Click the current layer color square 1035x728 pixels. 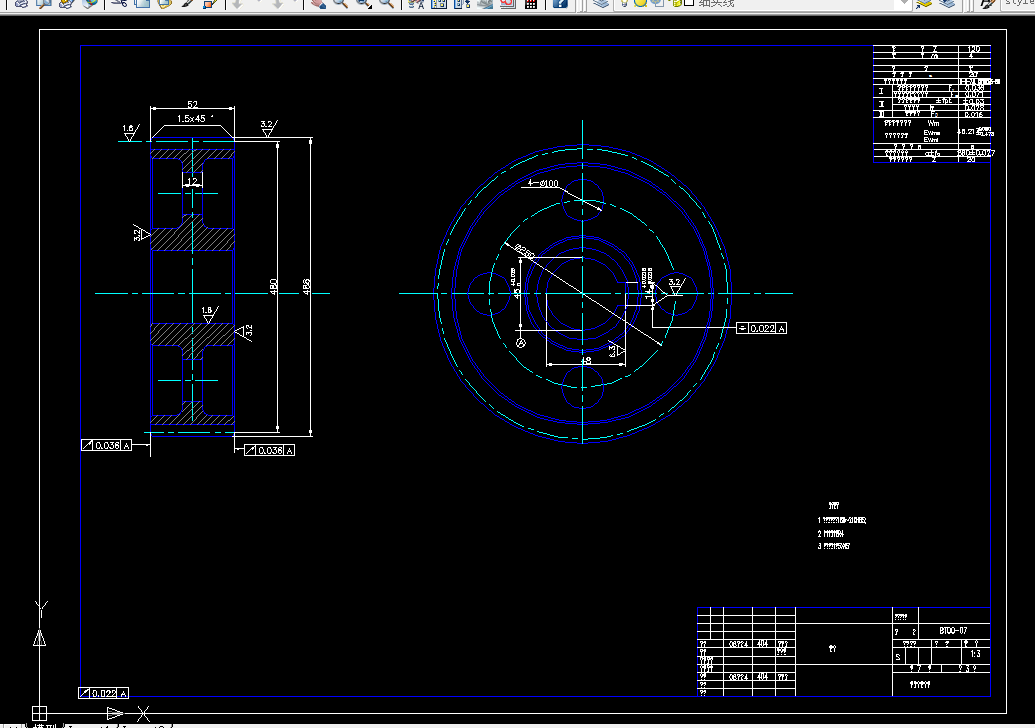point(689,3)
